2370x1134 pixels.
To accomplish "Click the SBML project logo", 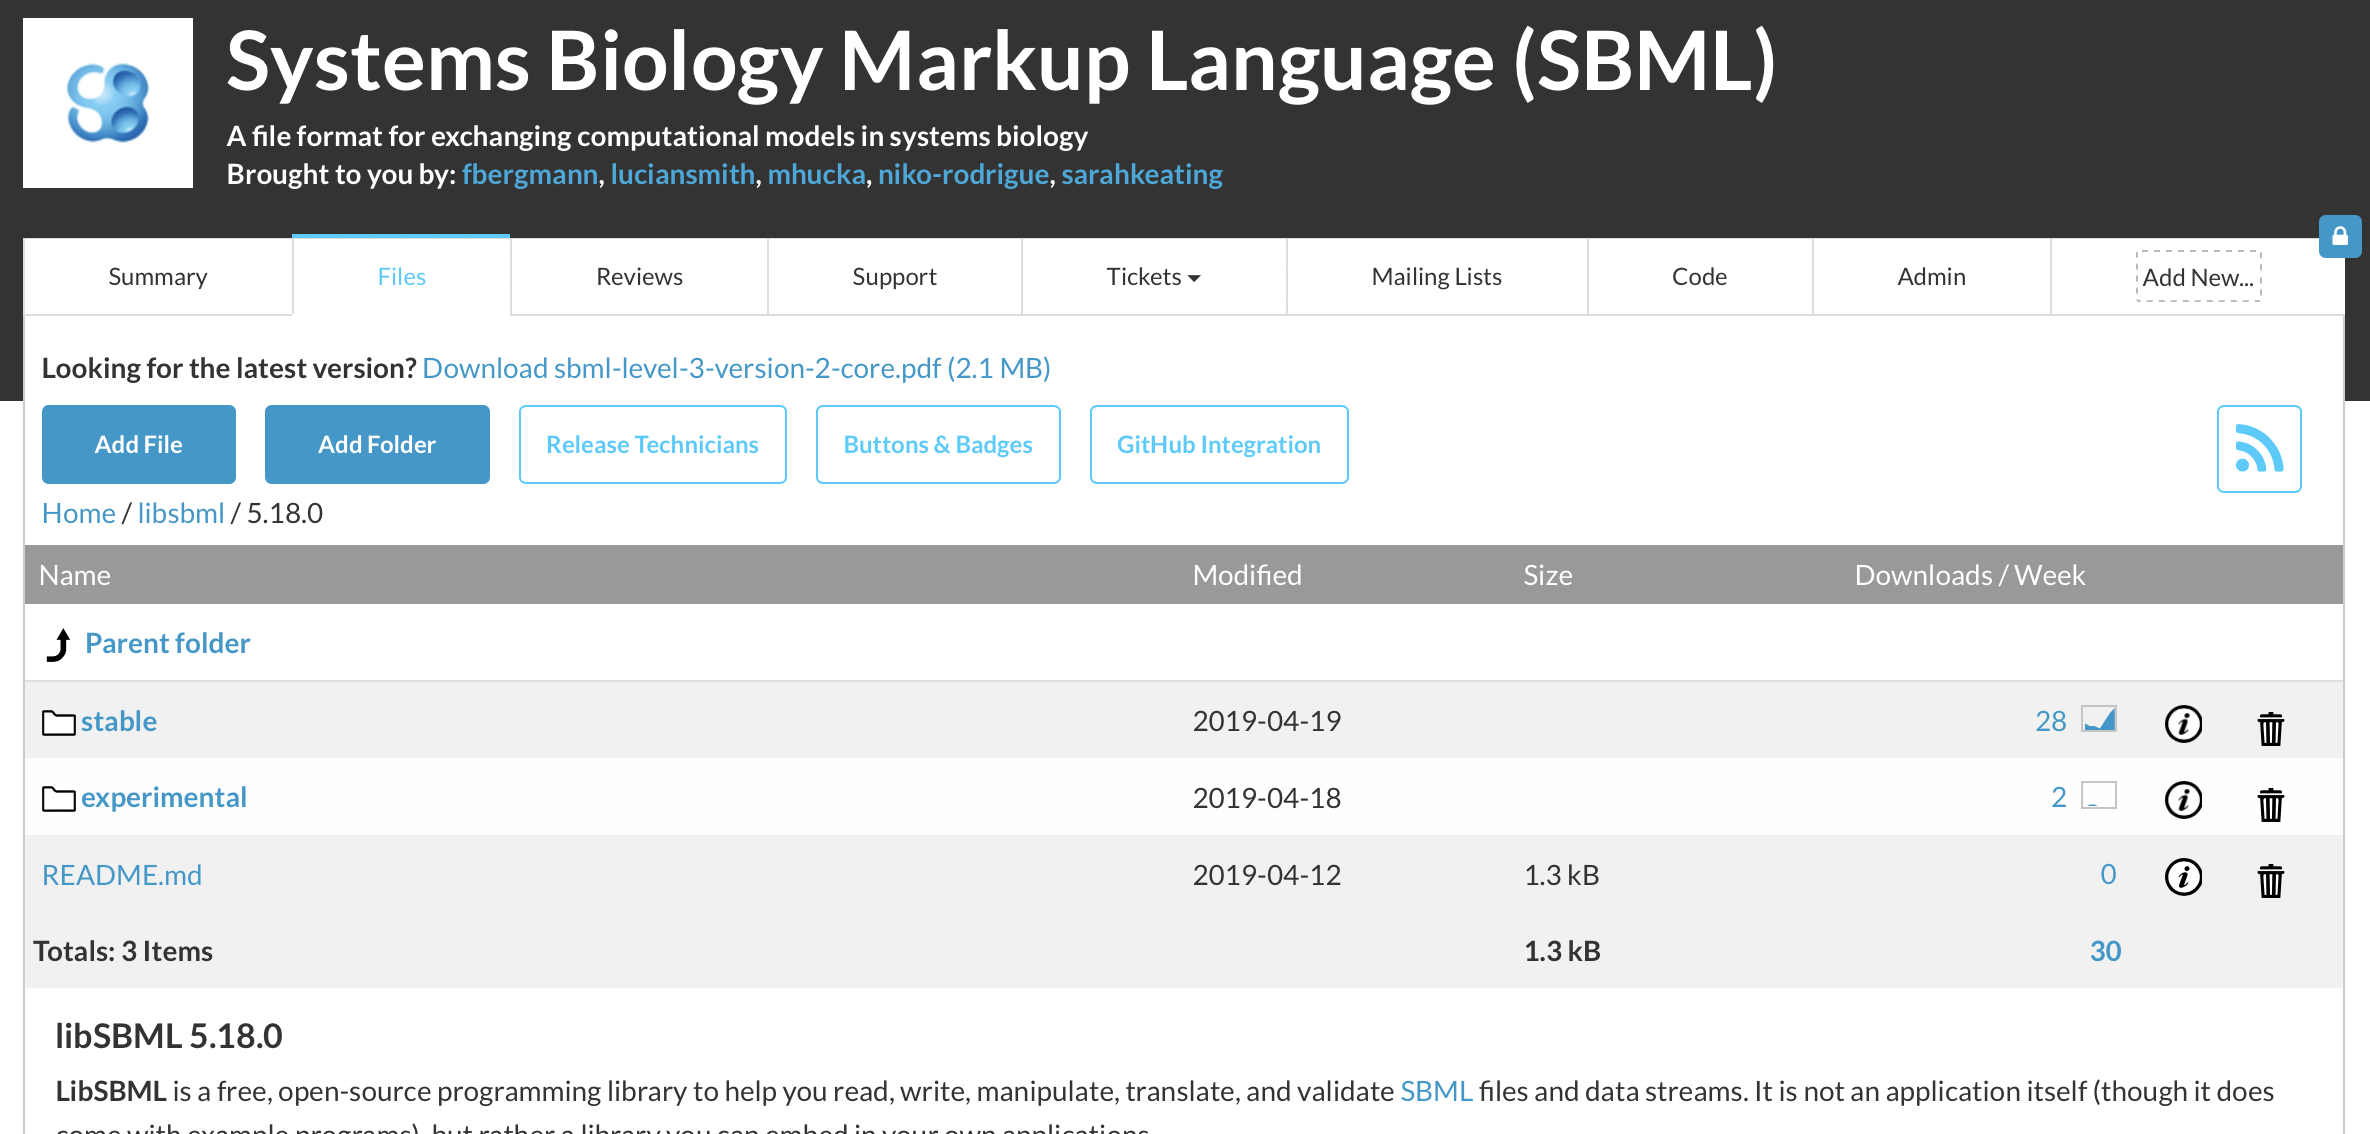I will coord(108,103).
